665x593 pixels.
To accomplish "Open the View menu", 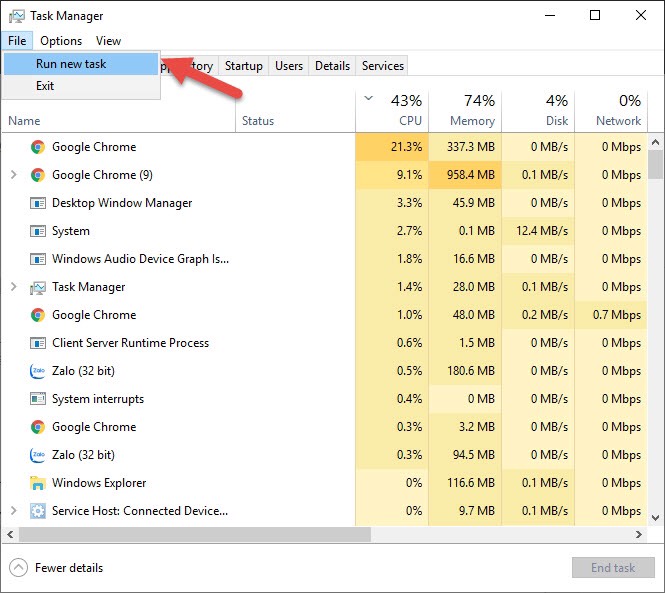I will (x=108, y=41).
